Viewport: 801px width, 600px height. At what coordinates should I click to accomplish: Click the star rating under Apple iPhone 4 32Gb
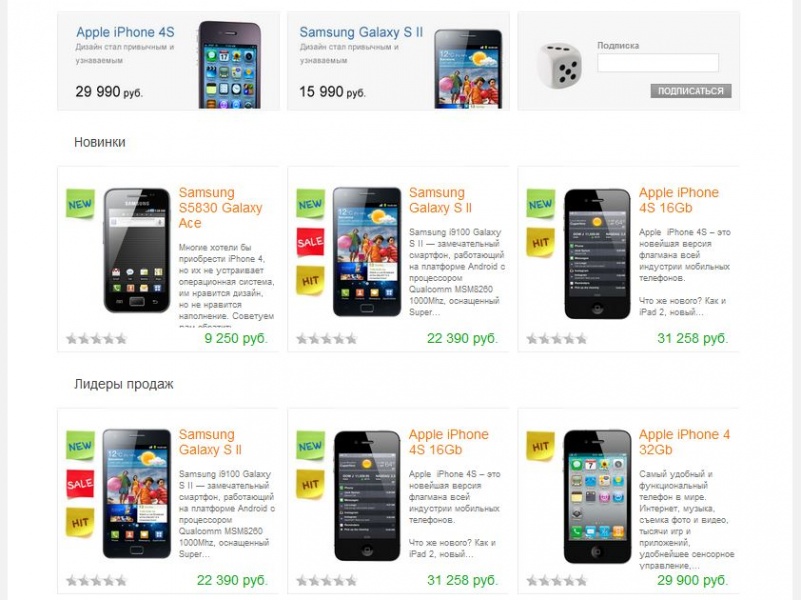[557, 581]
